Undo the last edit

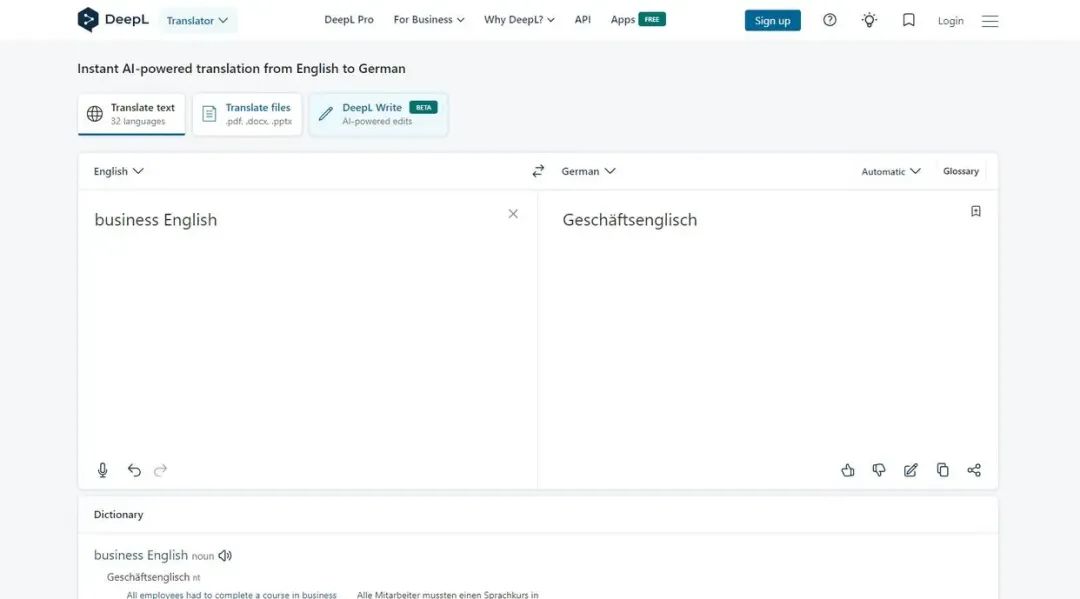(134, 470)
